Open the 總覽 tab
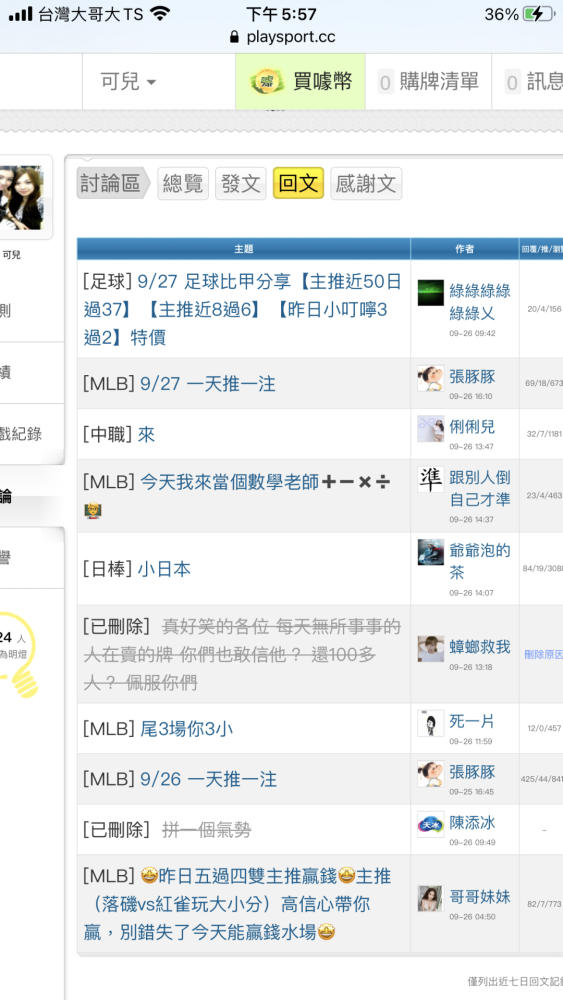 click(x=183, y=184)
